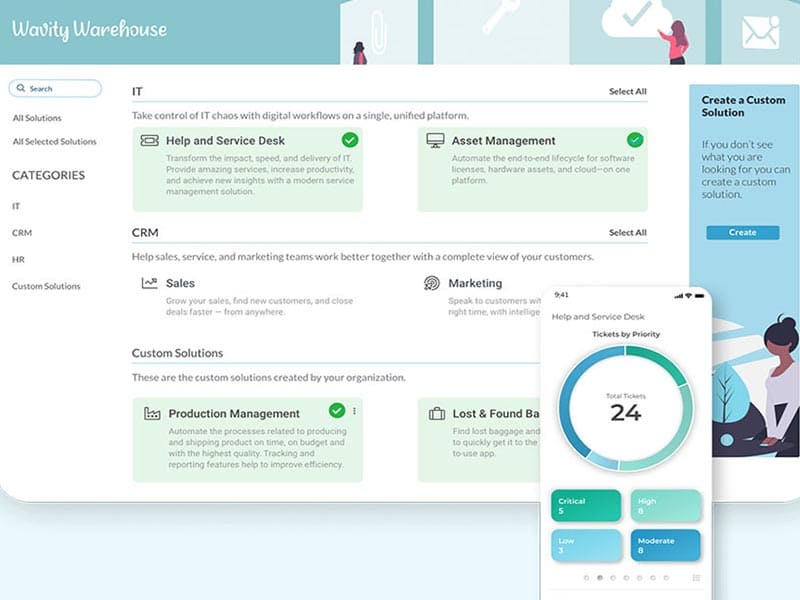Viewport: 800px width, 600px height.
Task: Open the Sales solution title
Action: pos(180,283)
